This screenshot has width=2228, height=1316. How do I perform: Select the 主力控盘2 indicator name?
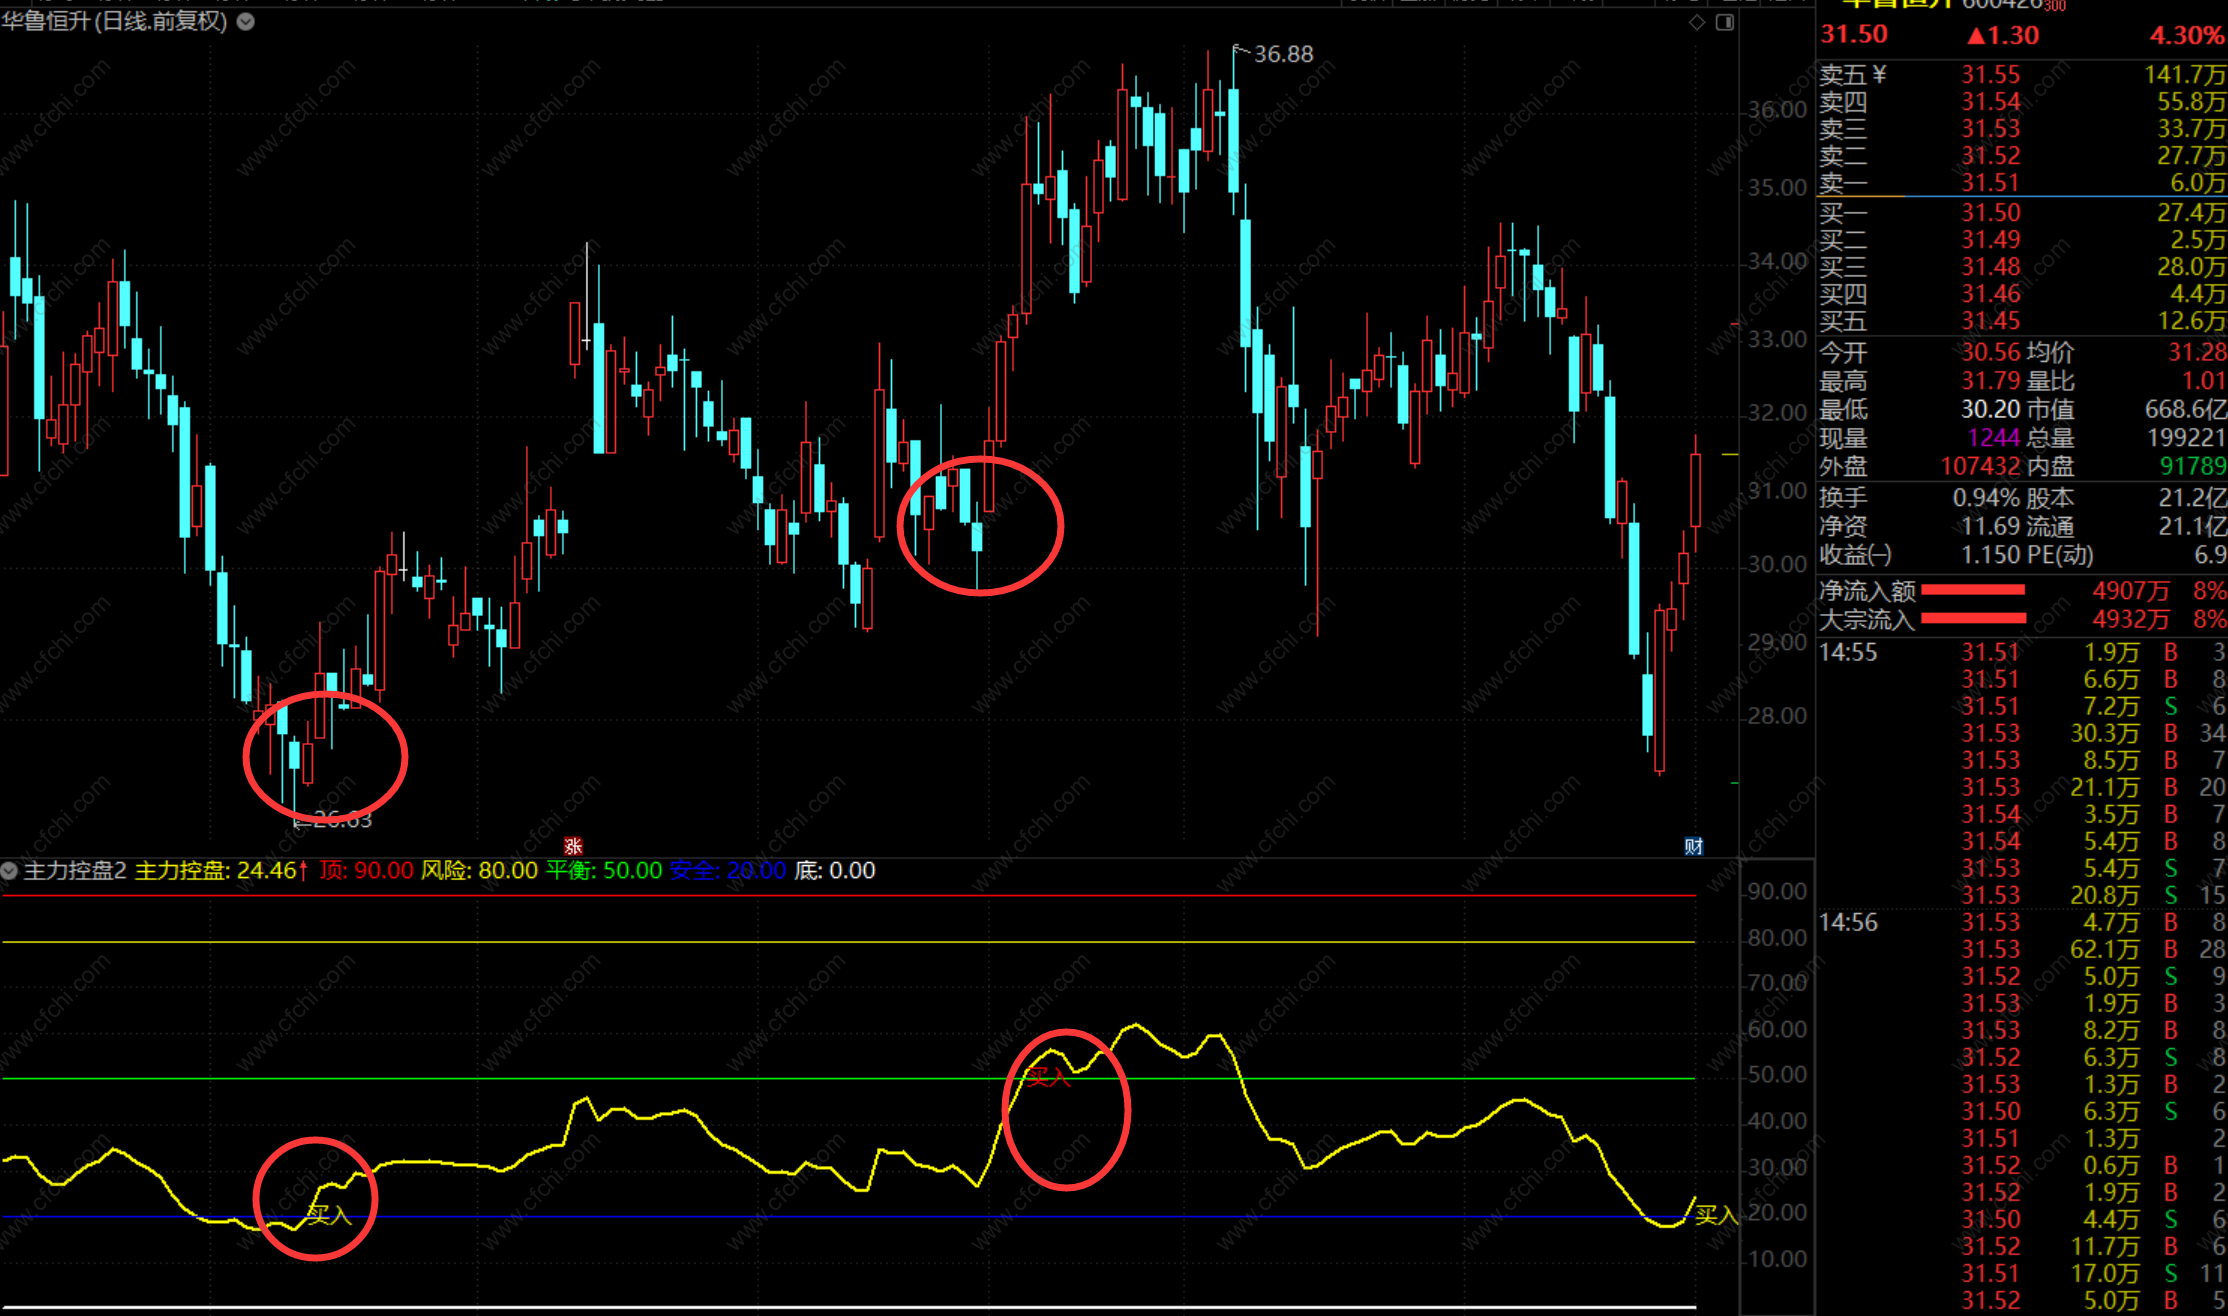point(75,871)
